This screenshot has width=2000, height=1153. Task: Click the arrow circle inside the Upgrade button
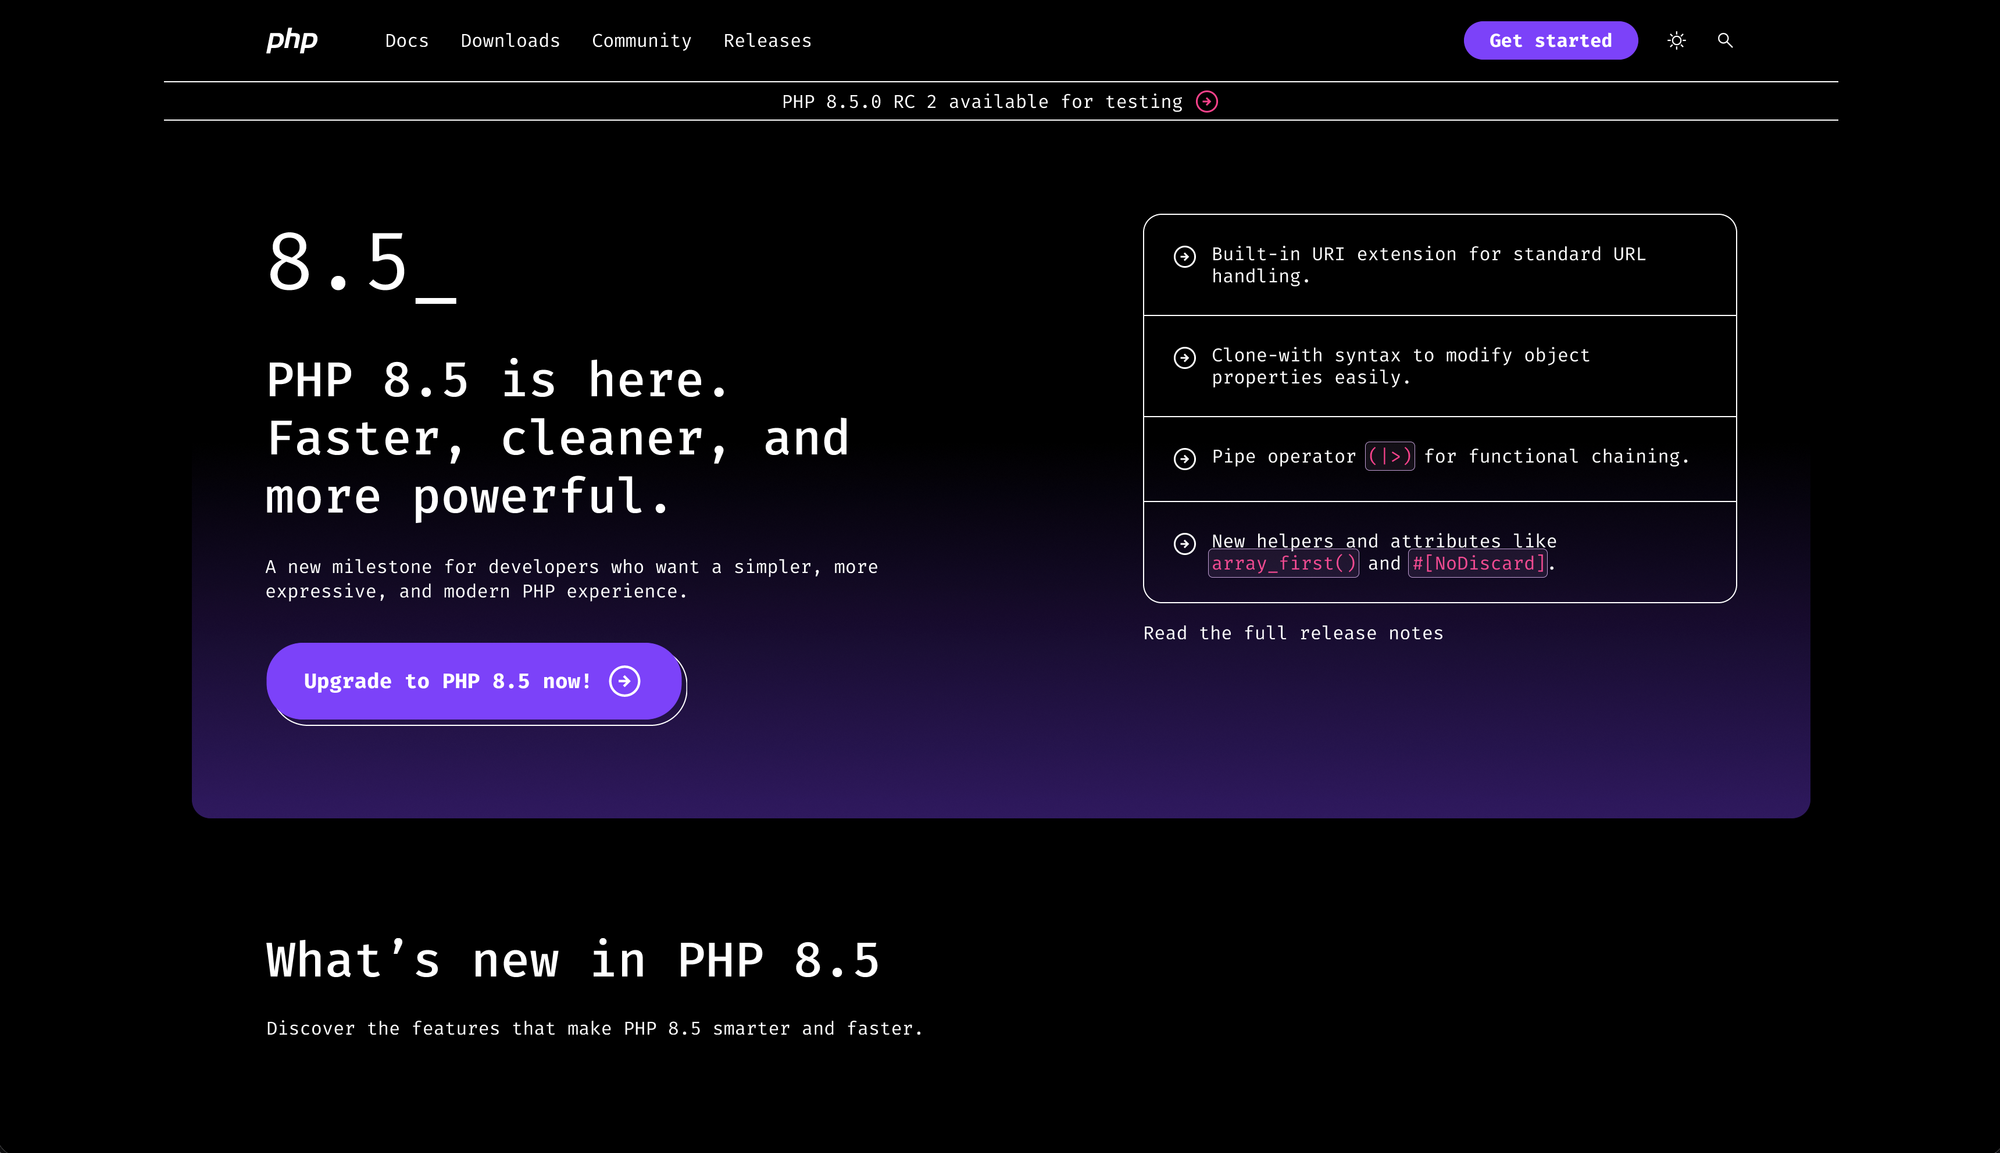(625, 681)
